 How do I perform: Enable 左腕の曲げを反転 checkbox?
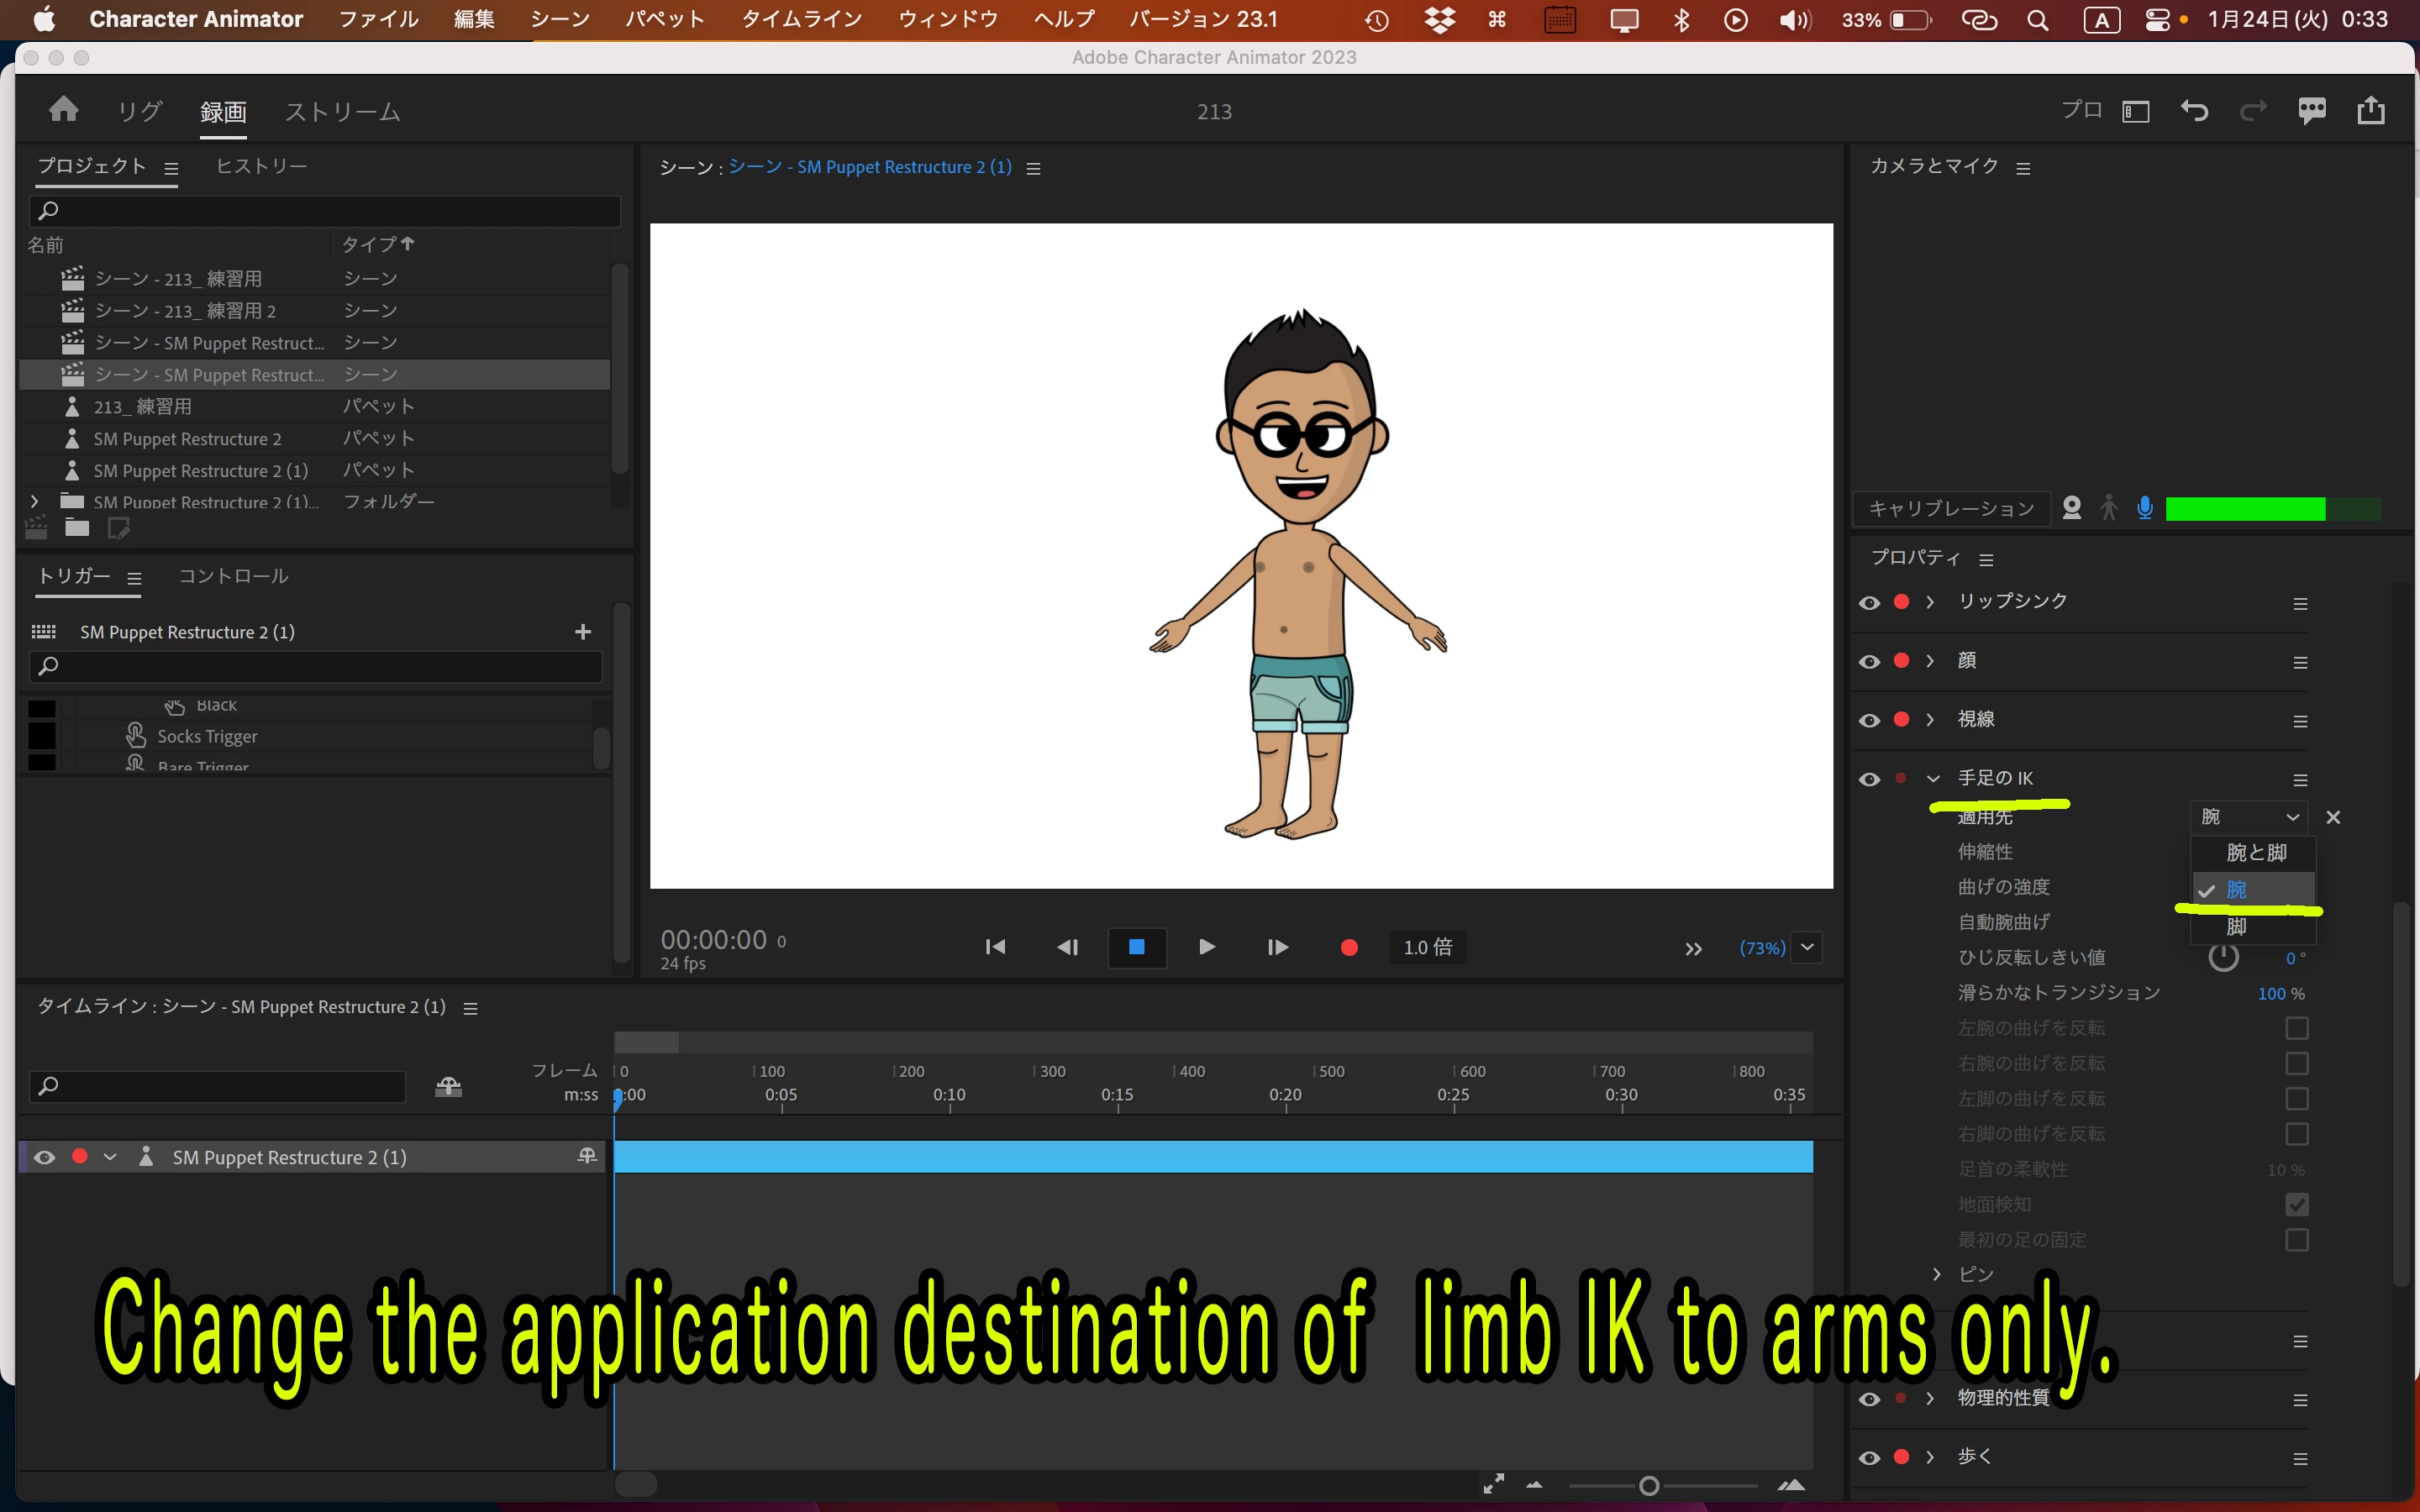(2296, 1028)
